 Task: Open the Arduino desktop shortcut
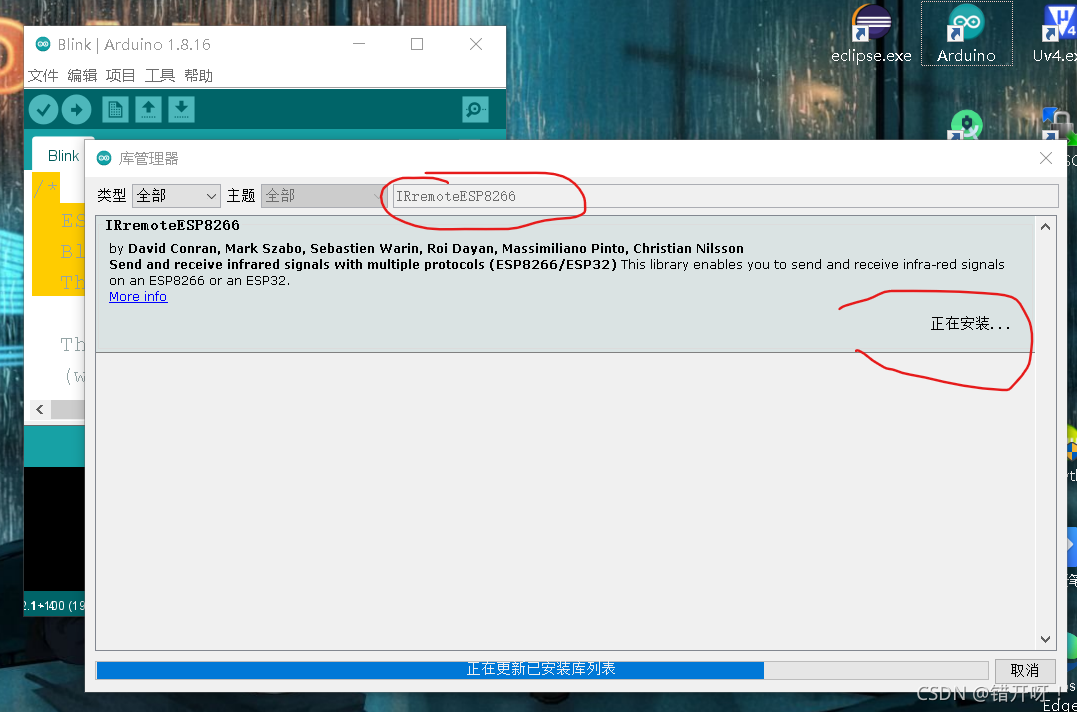pos(966,34)
